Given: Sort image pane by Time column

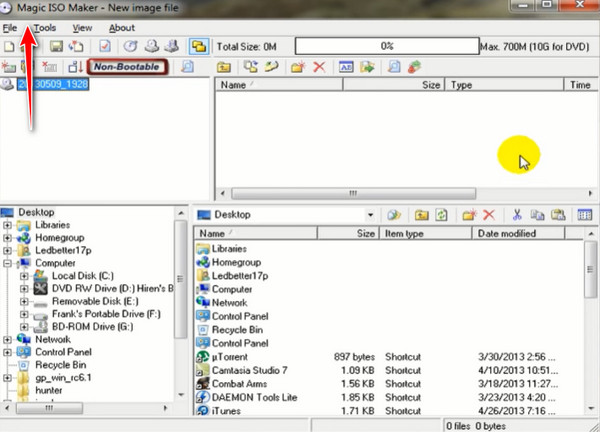Looking at the screenshot, I should 581,85.
